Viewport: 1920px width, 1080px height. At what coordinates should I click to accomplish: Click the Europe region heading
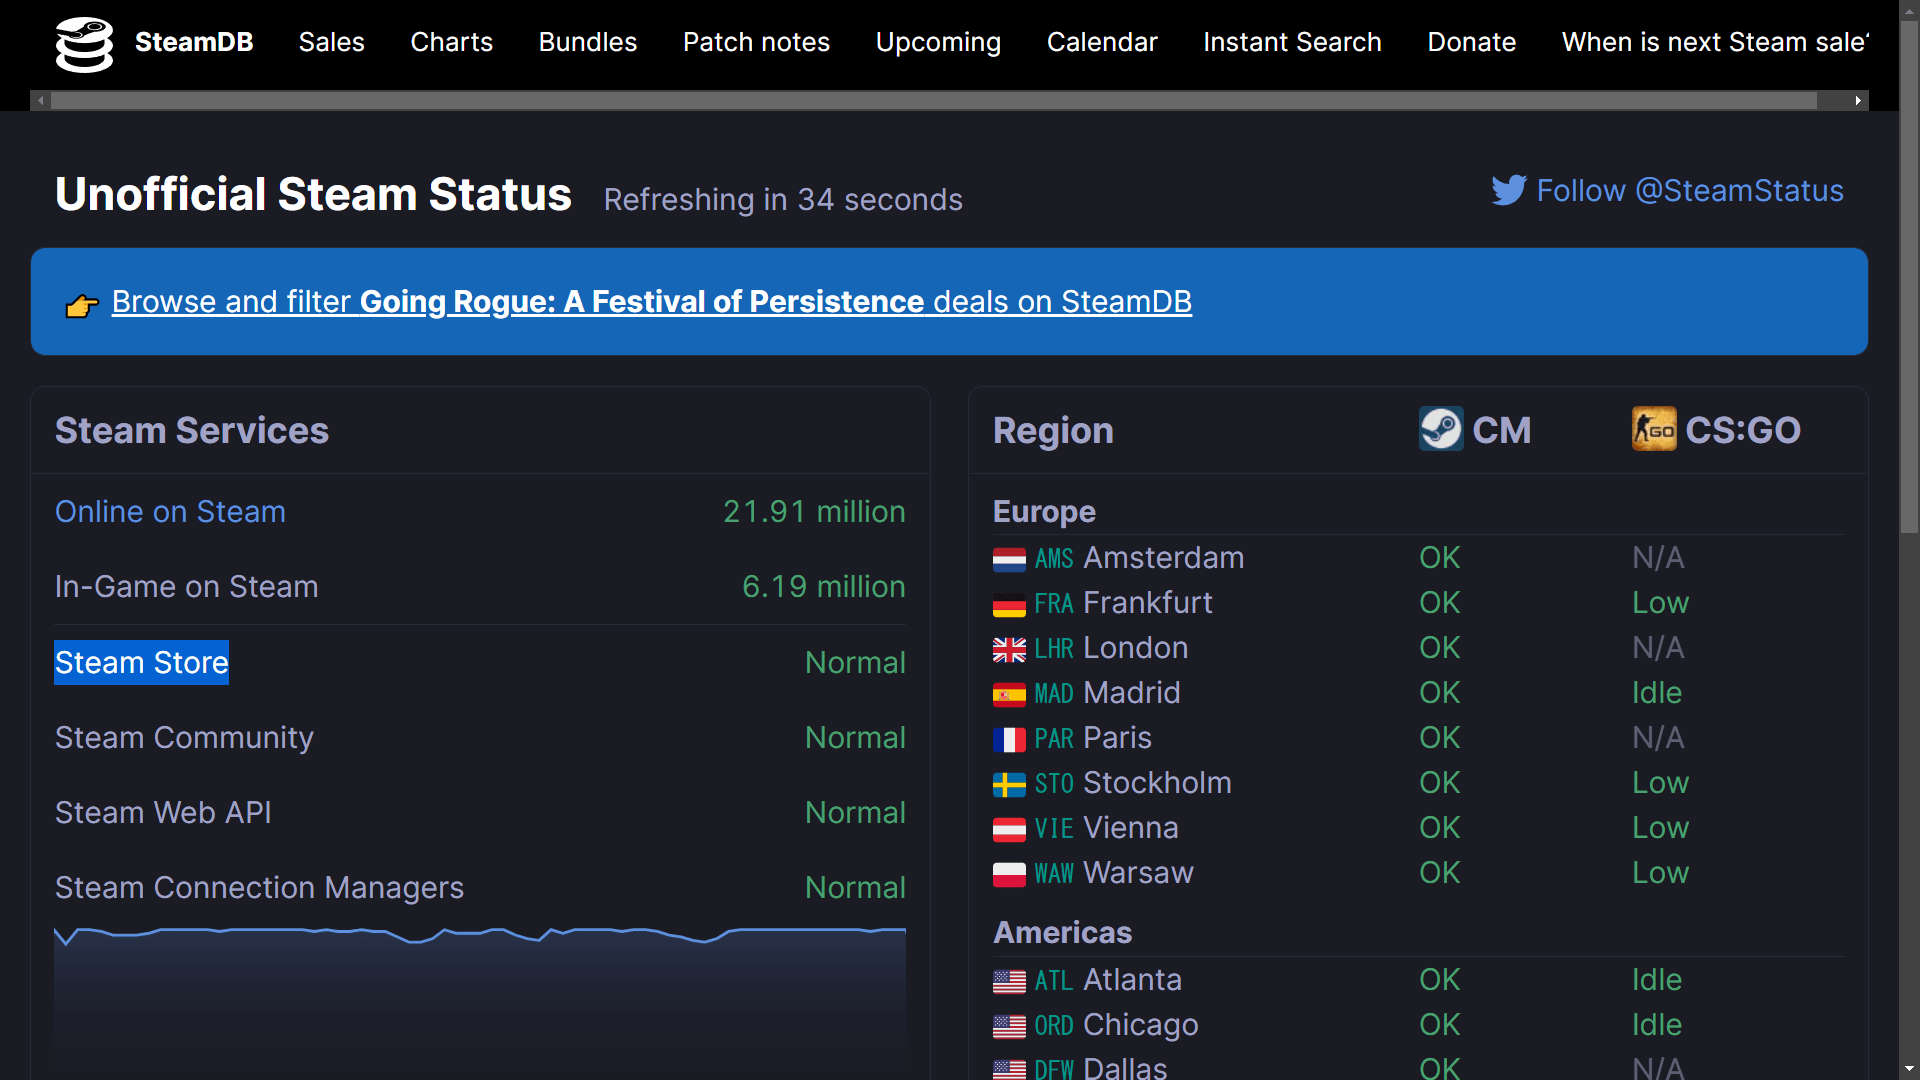(1044, 511)
